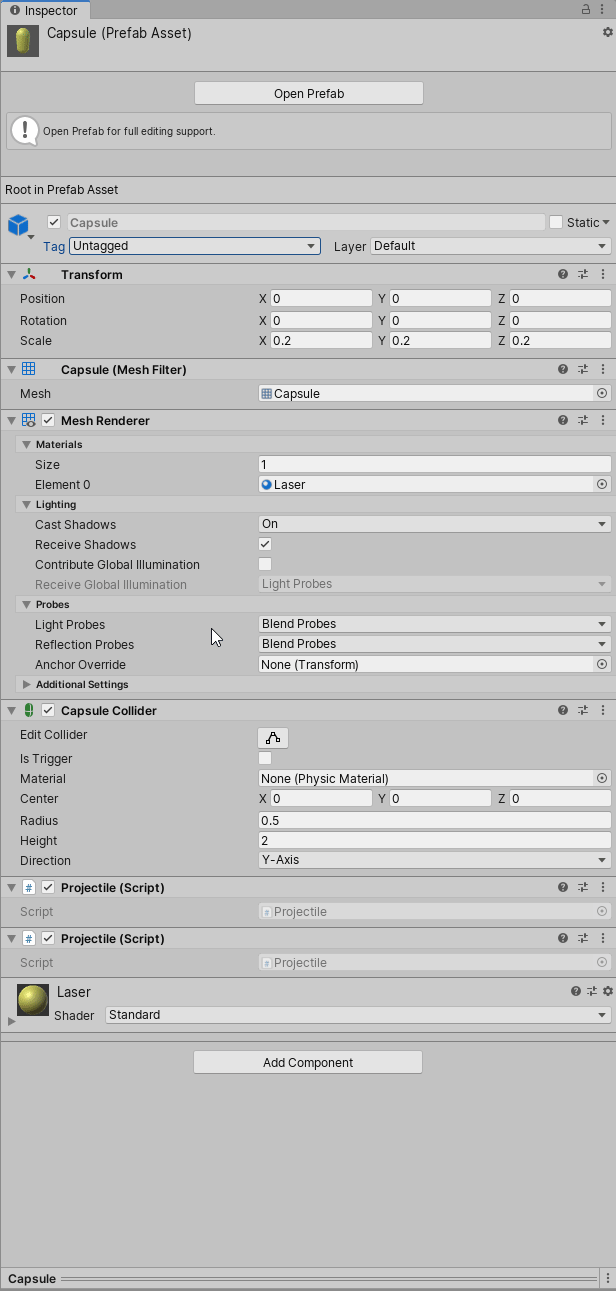
Task: Open the Tag dropdown showing Untagged
Action: (x=194, y=246)
